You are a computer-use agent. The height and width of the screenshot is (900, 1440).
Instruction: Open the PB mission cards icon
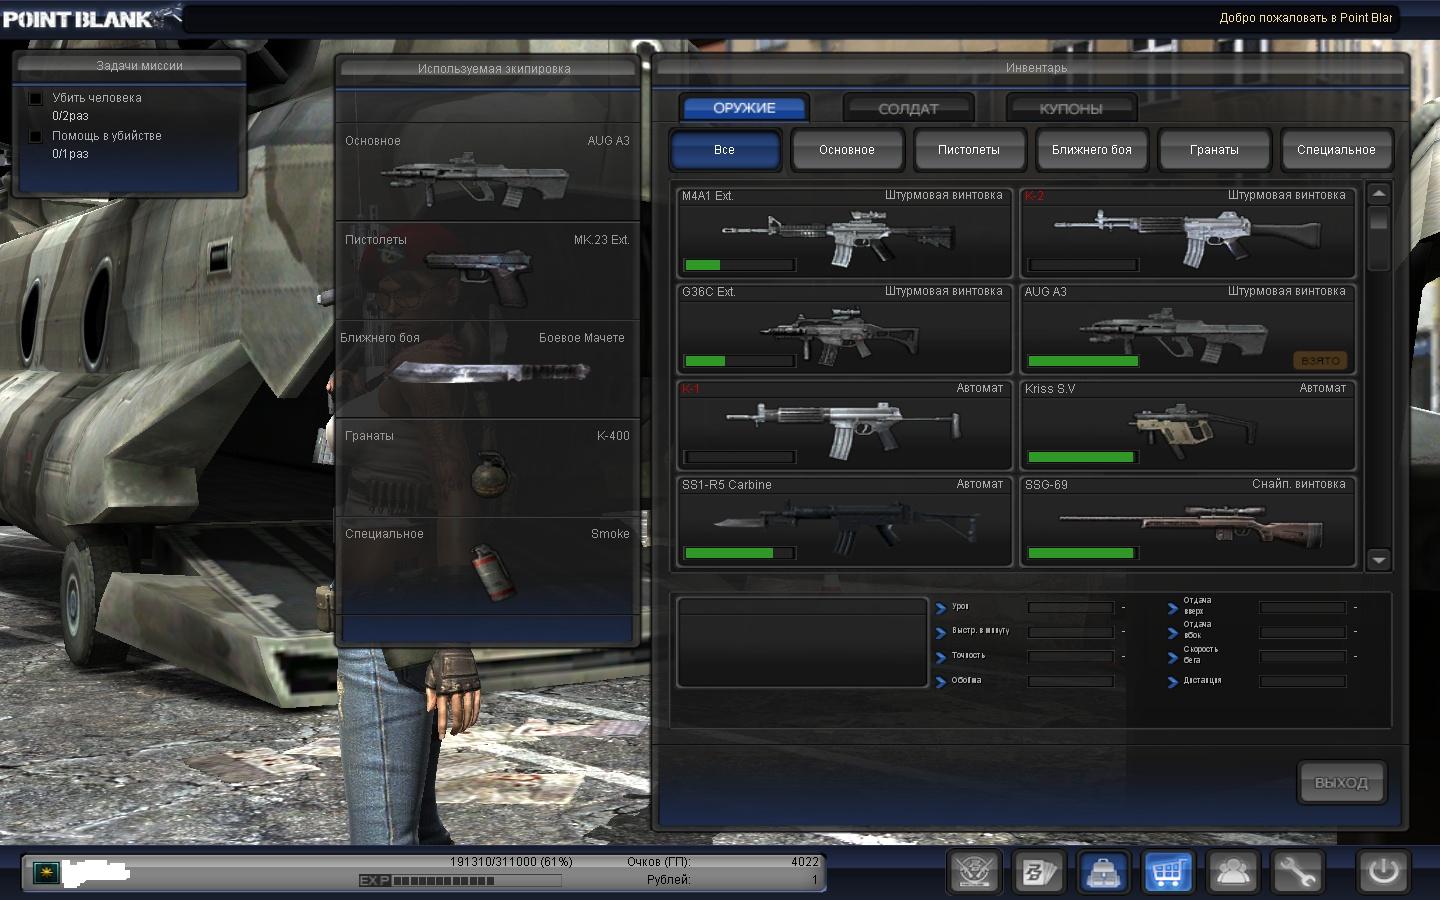pyautogui.click(x=1039, y=872)
